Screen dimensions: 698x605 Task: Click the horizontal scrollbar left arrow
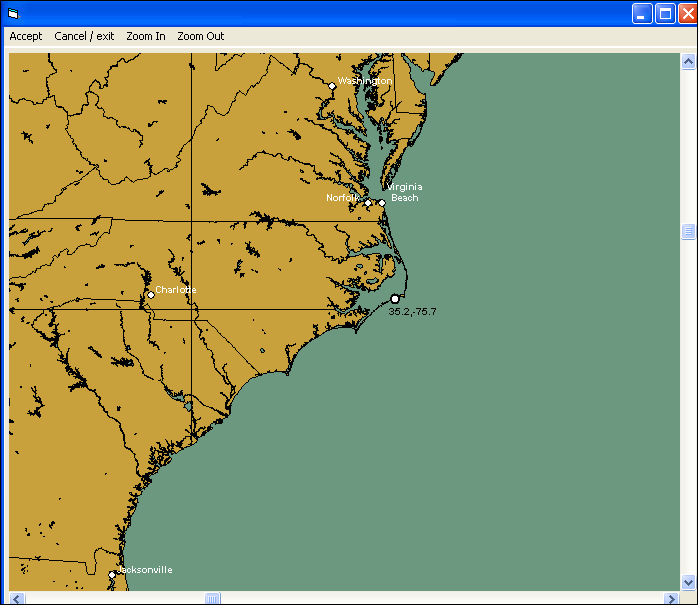17,598
